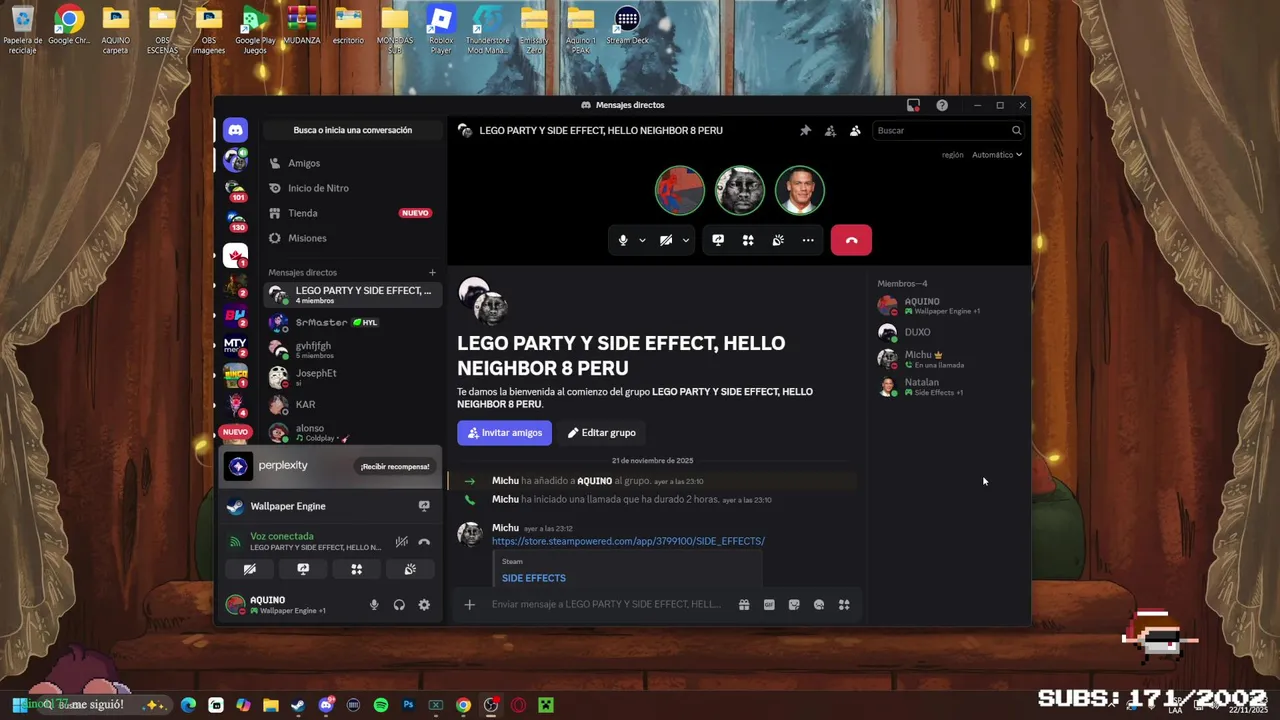1280x720 pixels.
Task: Open Spotify from Windows taskbar
Action: click(381, 705)
